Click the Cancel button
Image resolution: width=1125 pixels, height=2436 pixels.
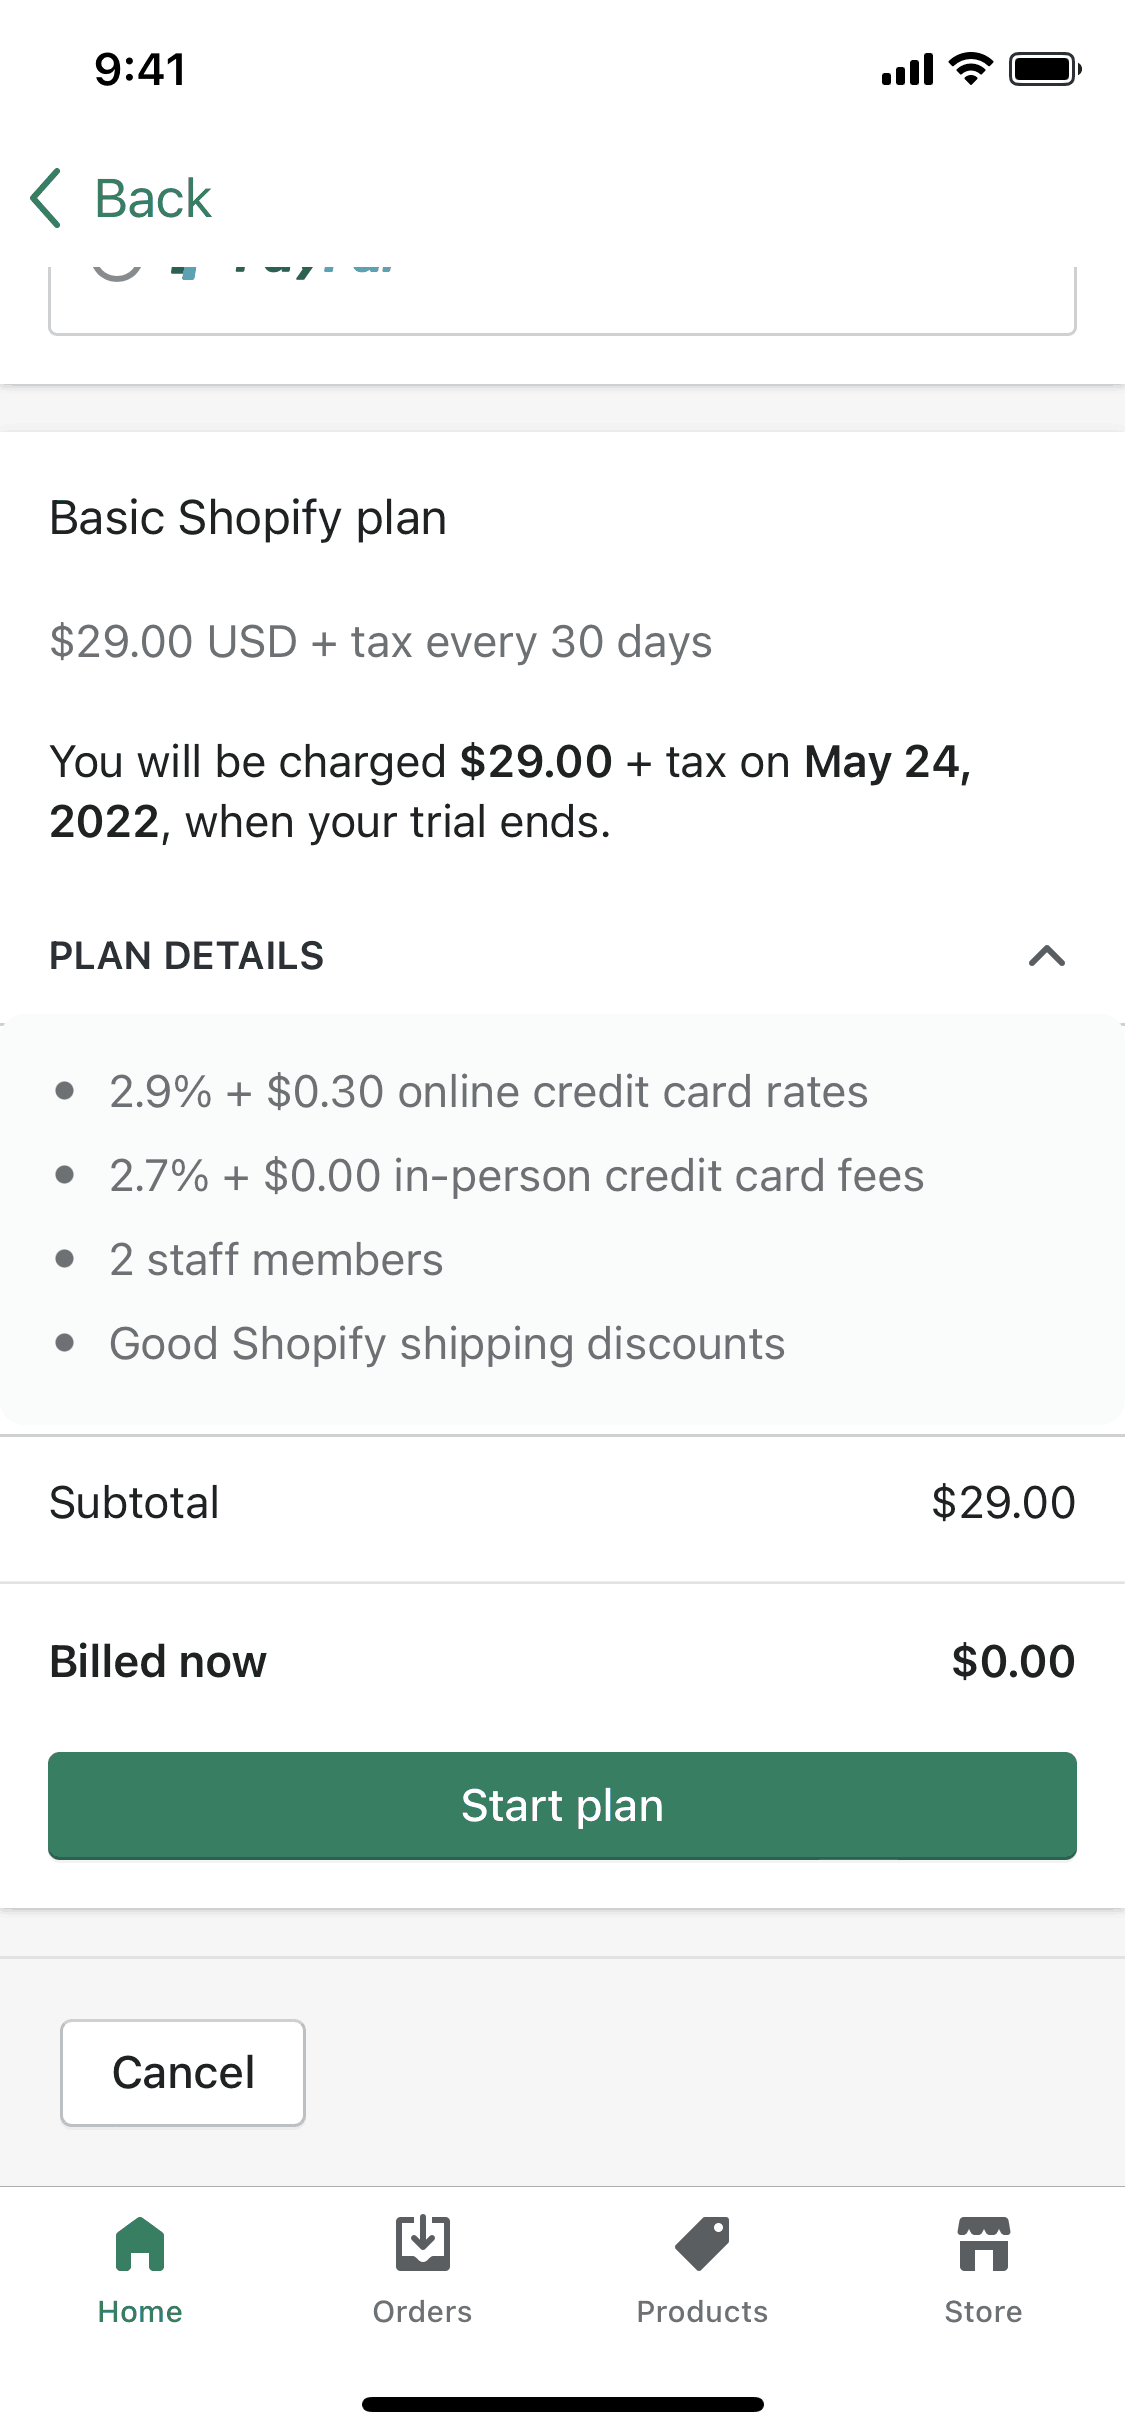point(183,2072)
